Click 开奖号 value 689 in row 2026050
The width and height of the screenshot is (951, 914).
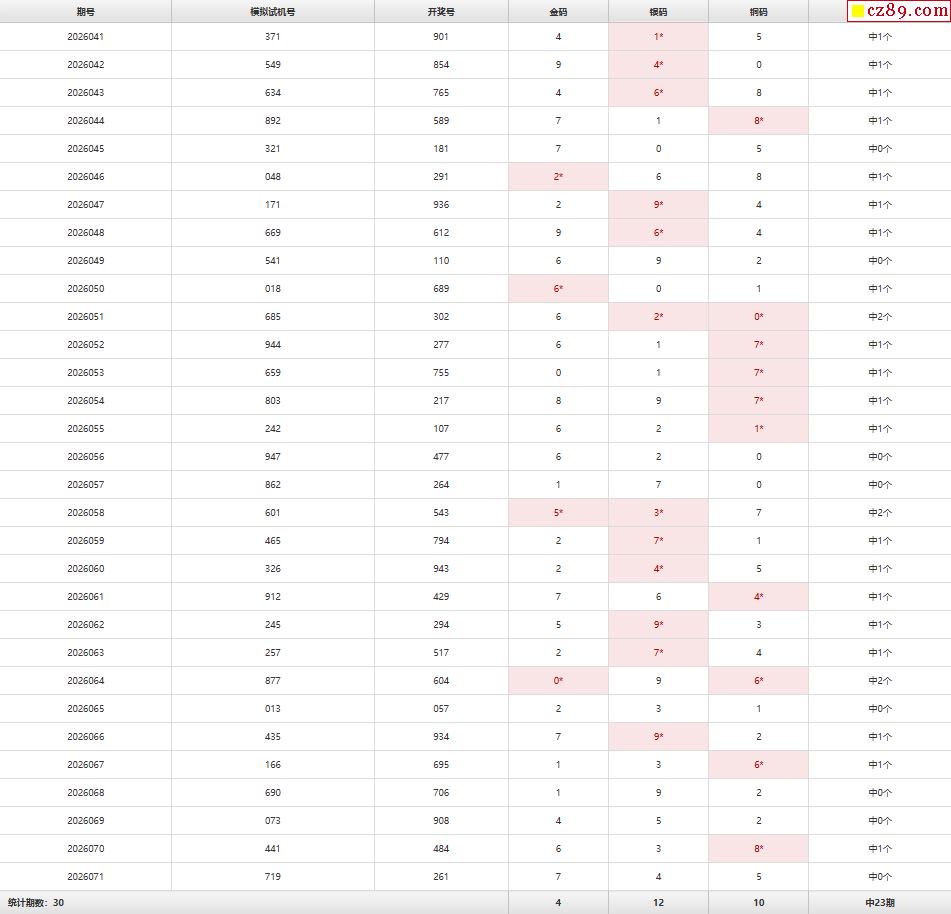click(441, 289)
